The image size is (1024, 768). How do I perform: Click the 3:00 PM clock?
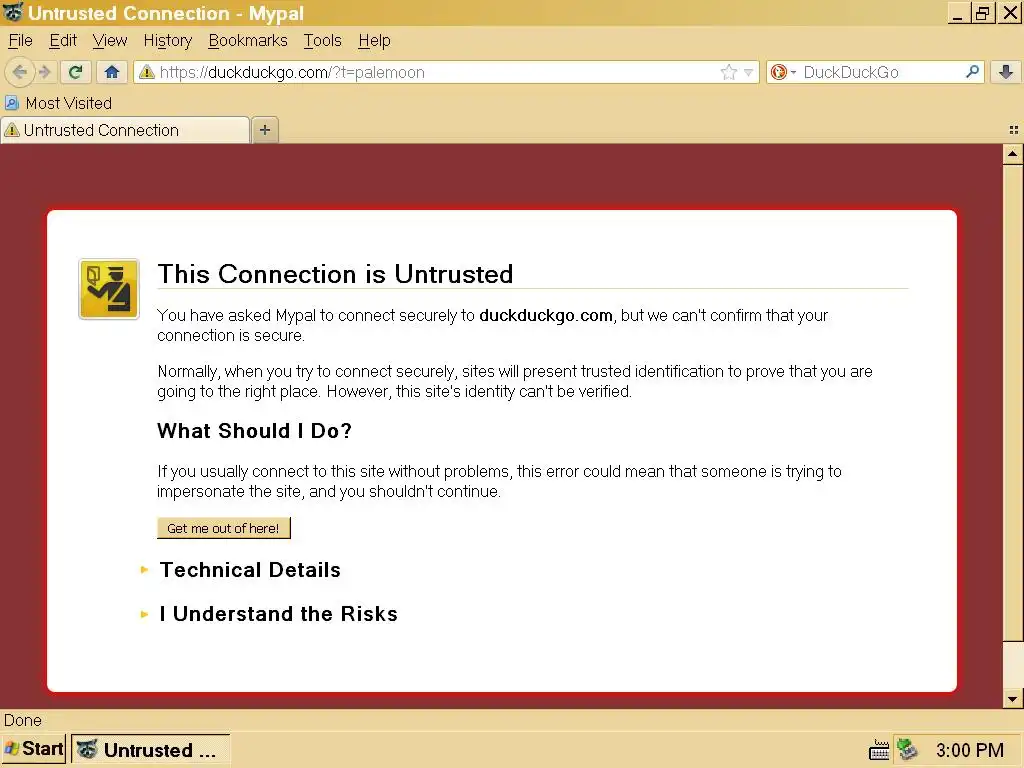pyautogui.click(x=969, y=750)
